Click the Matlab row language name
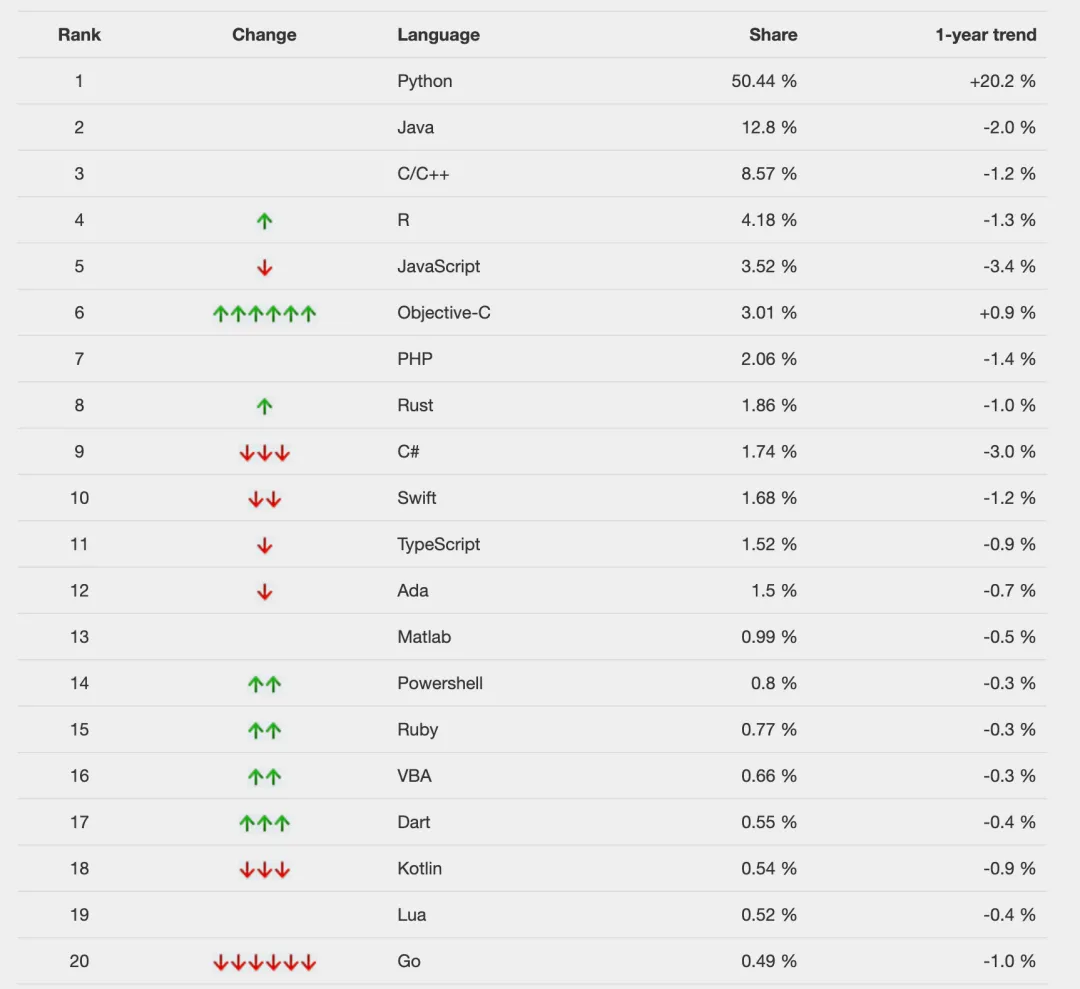 click(x=424, y=637)
